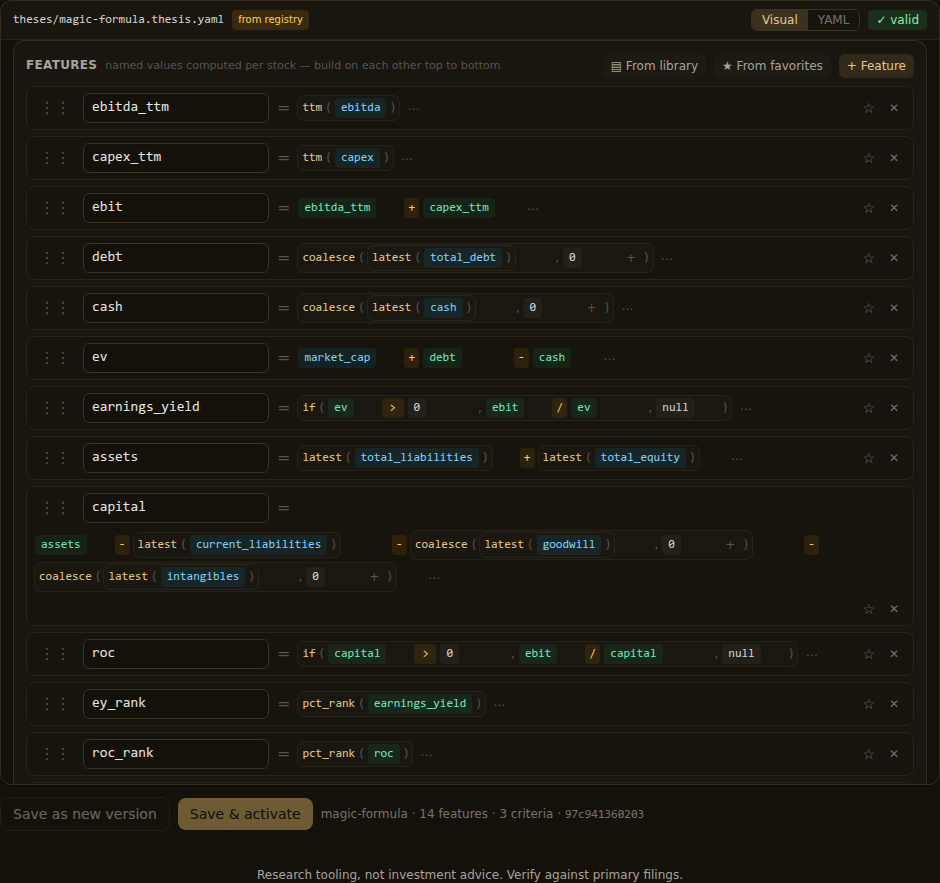This screenshot has width=940, height=883.
Task: Favorite the ey_rank feature
Action: pyautogui.click(x=868, y=704)
